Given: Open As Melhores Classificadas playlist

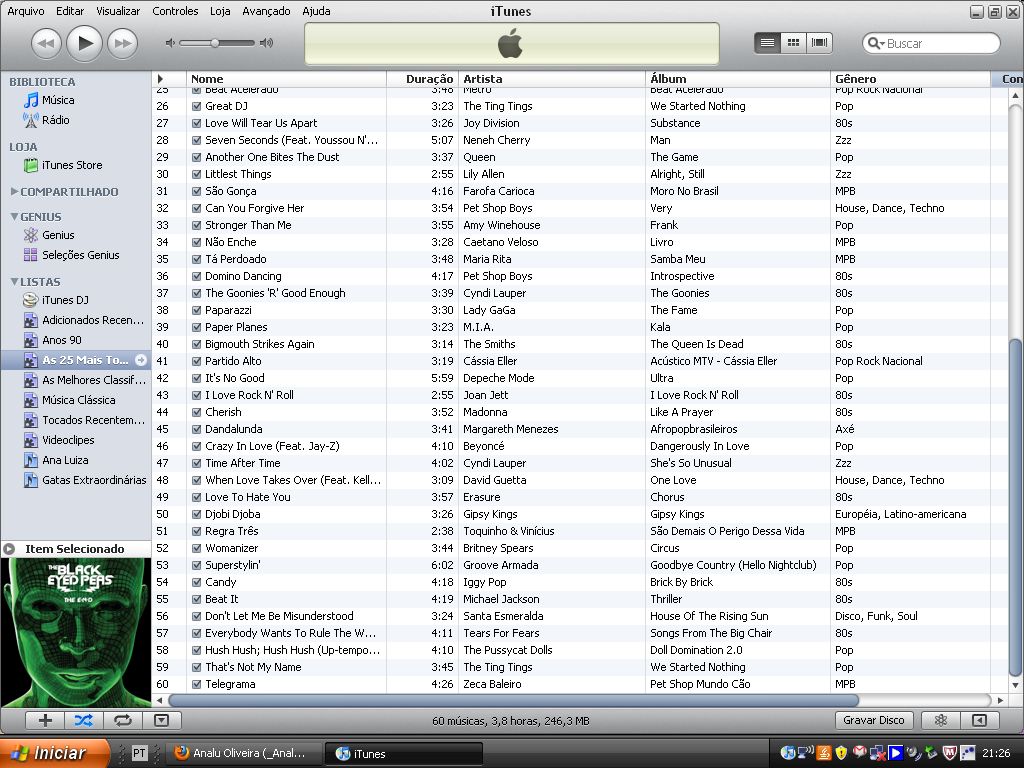Looking at the screenshot, I should pyautogui.click(x=85, y=380).
